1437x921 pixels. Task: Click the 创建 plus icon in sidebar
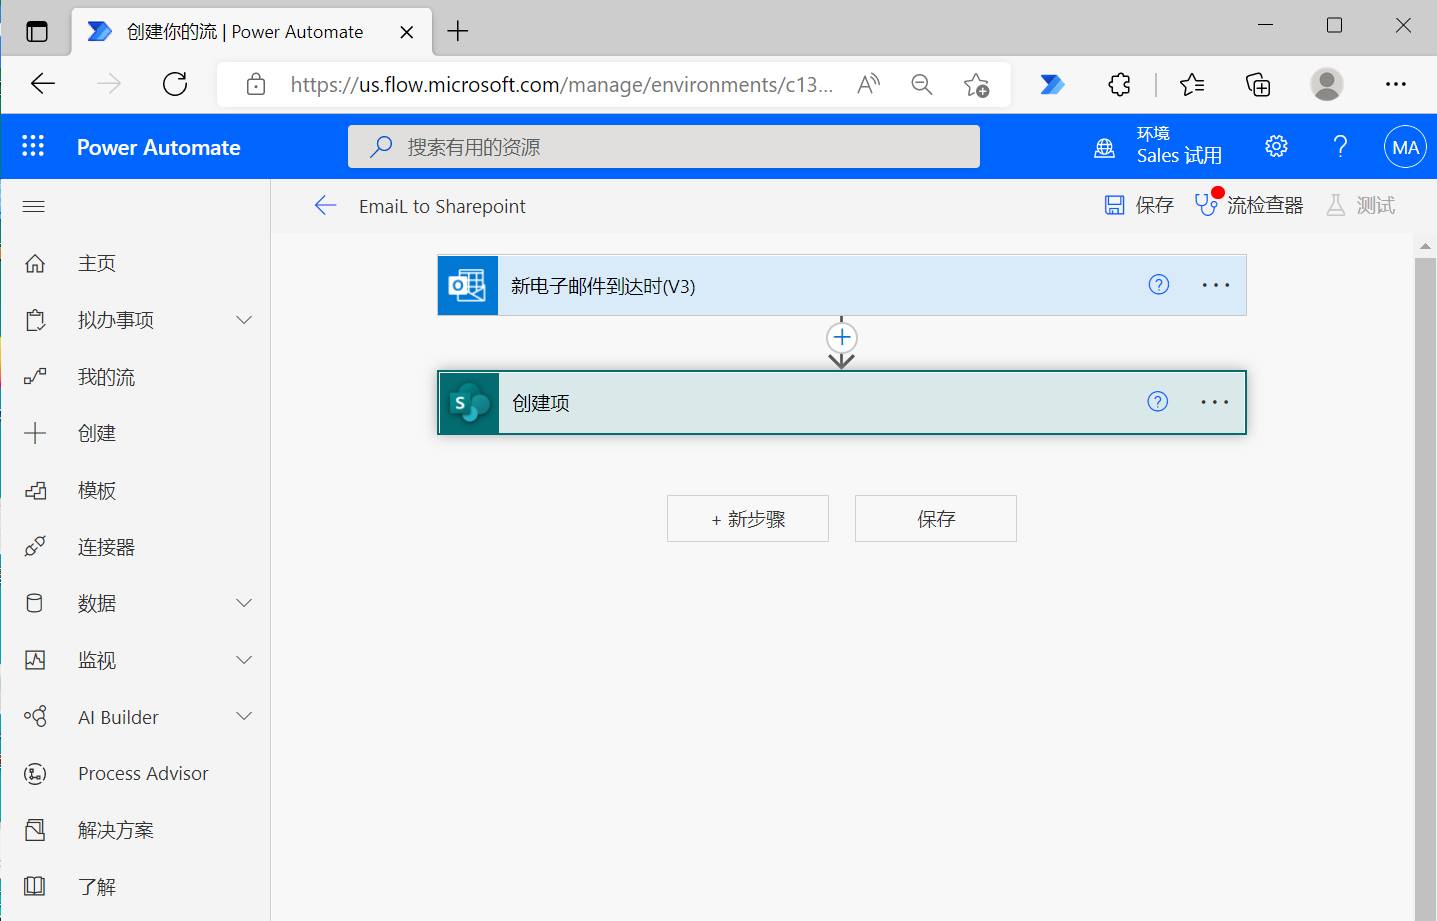click(x=35, y=433)
